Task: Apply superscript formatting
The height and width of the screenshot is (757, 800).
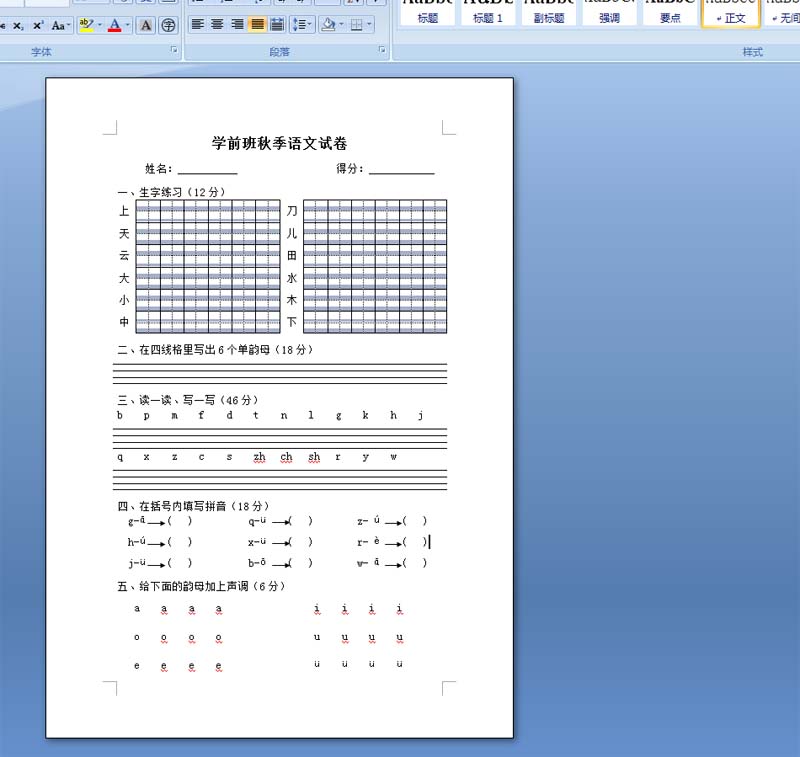Action: pyautogui.click(x=38, y=26)
